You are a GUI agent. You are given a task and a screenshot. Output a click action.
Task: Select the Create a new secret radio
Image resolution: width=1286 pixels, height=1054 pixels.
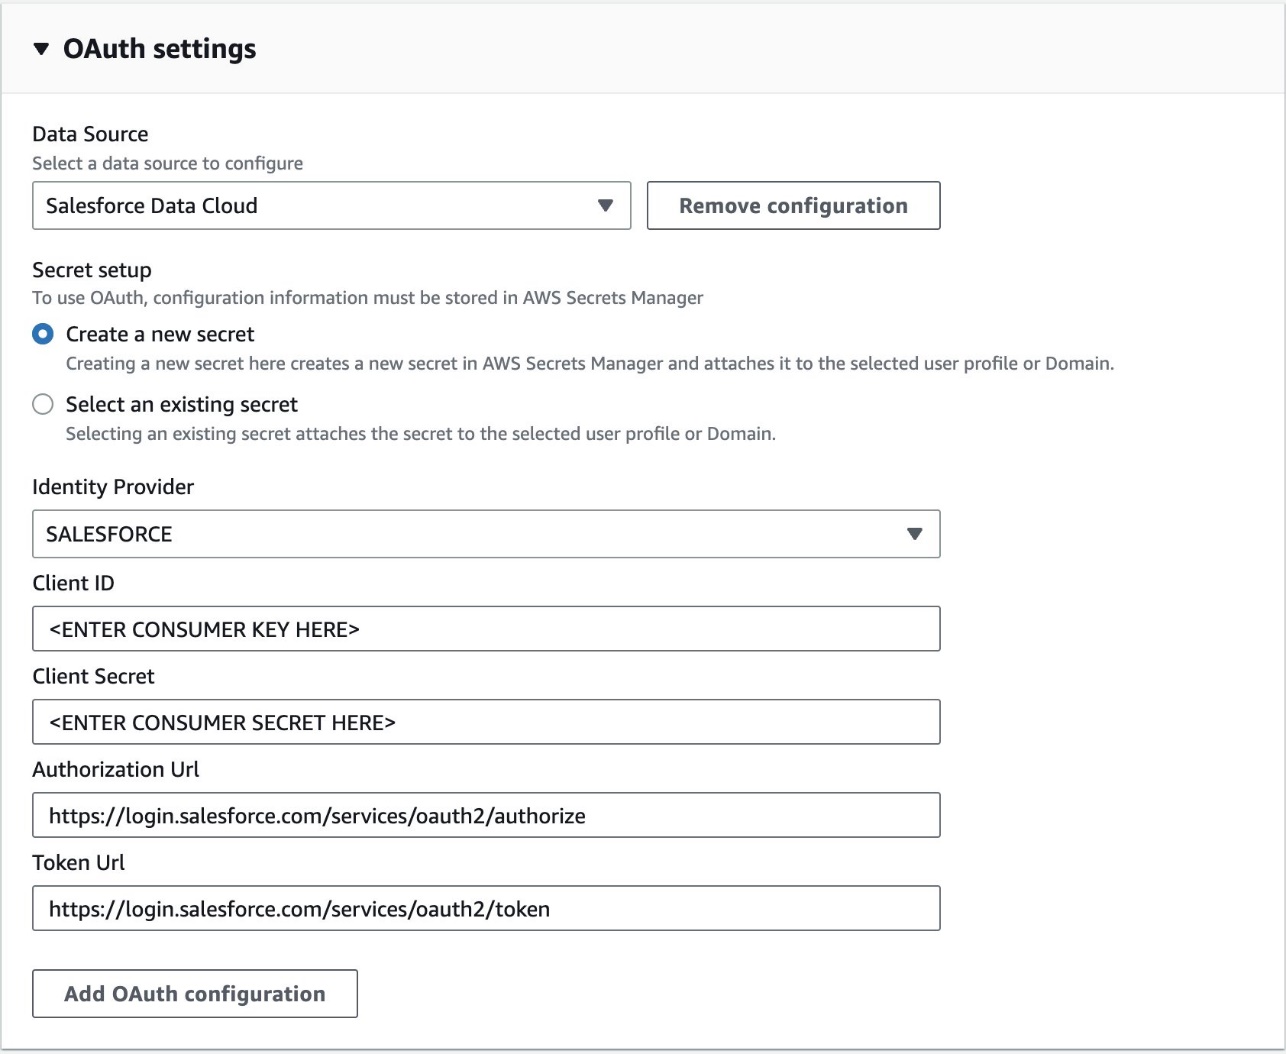[x=43, y=334]
